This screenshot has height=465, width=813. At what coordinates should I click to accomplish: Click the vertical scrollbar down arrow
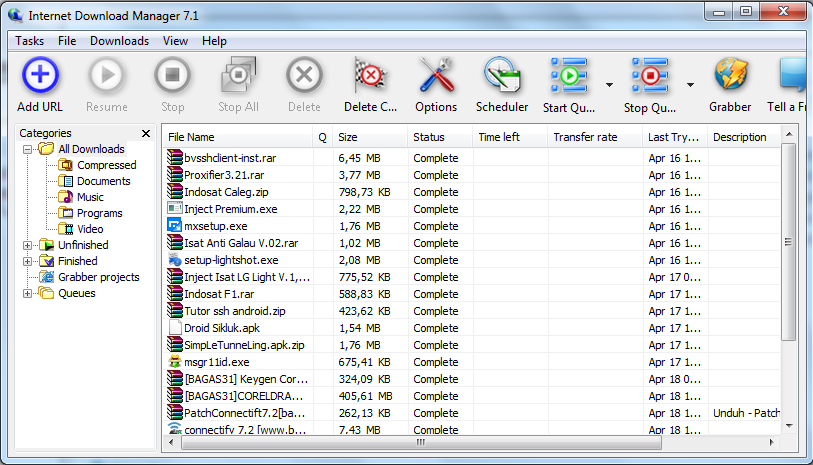(x=789, y=426)
